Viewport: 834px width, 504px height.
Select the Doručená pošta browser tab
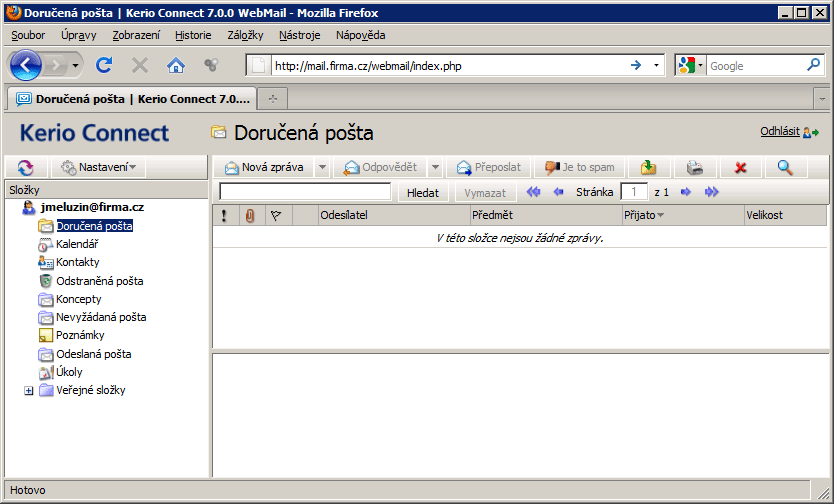click(131, 99)
